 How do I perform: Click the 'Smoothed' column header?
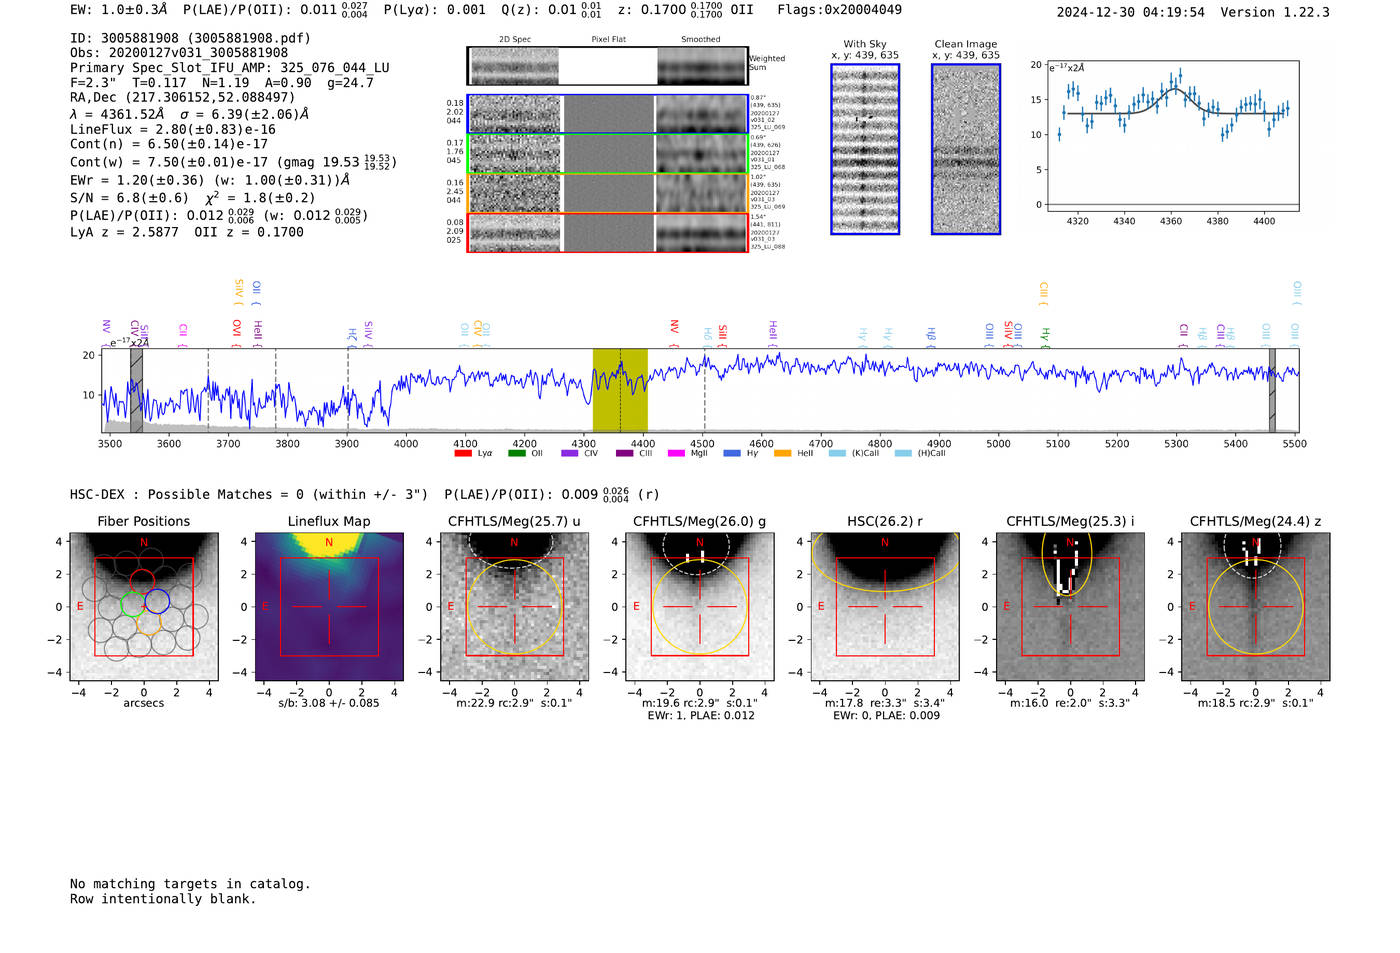(700, 40)
